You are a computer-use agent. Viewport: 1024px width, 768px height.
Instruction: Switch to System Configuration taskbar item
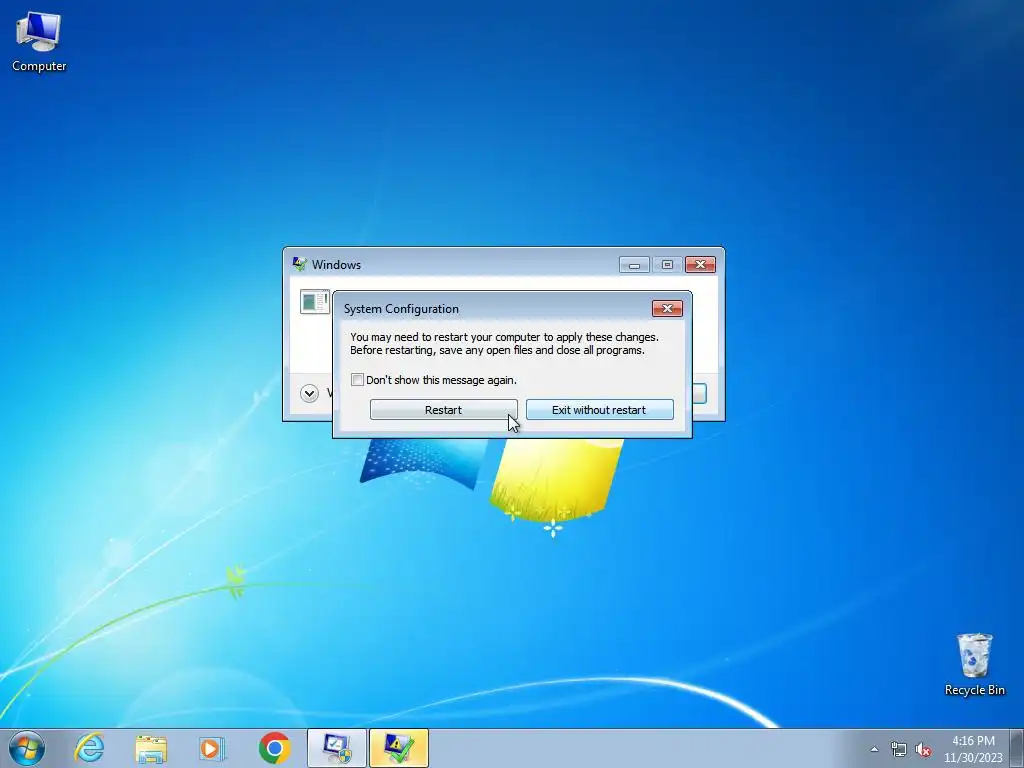click(x=337, y=748)
